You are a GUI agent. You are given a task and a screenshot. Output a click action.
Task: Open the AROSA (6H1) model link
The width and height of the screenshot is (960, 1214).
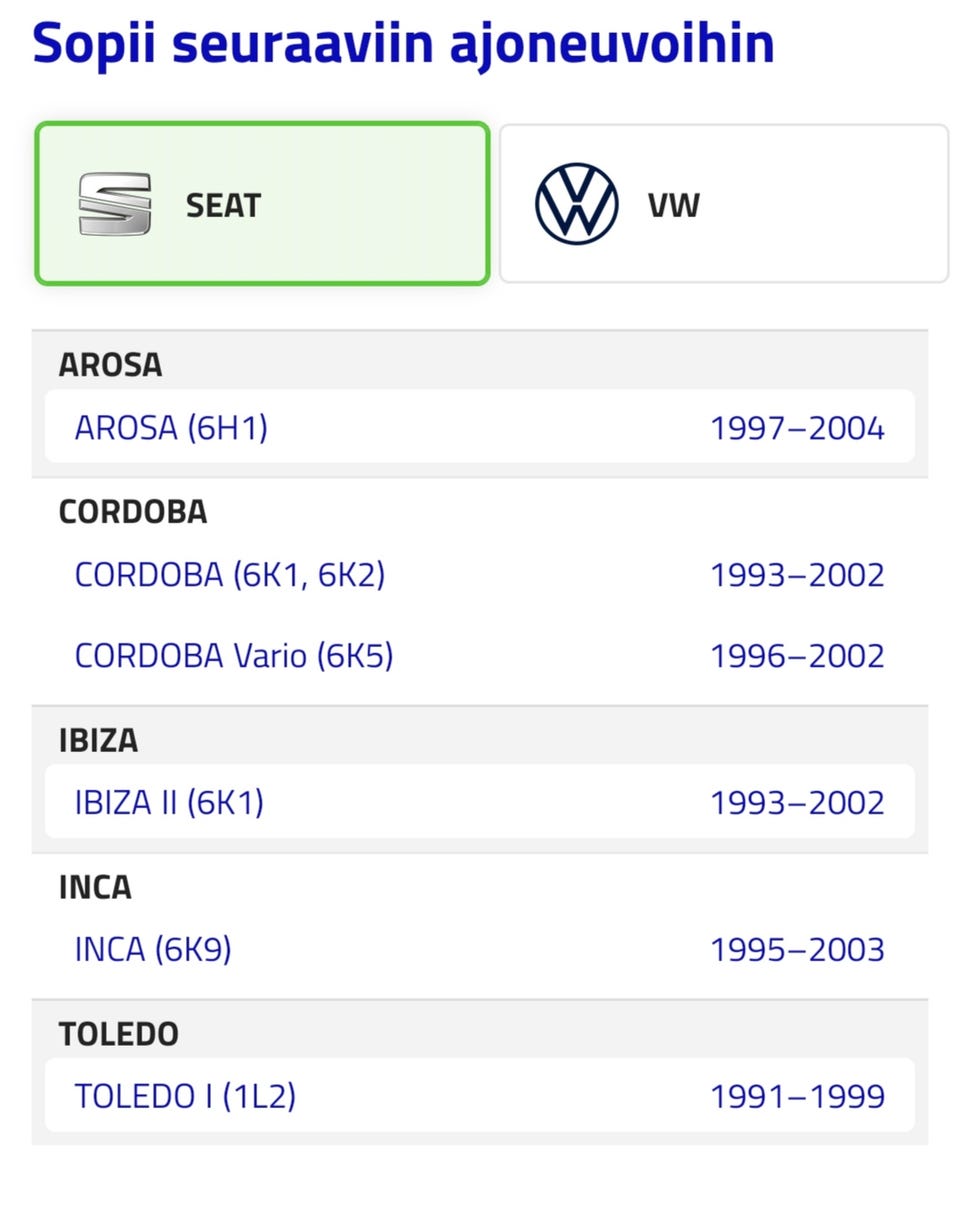171,428
